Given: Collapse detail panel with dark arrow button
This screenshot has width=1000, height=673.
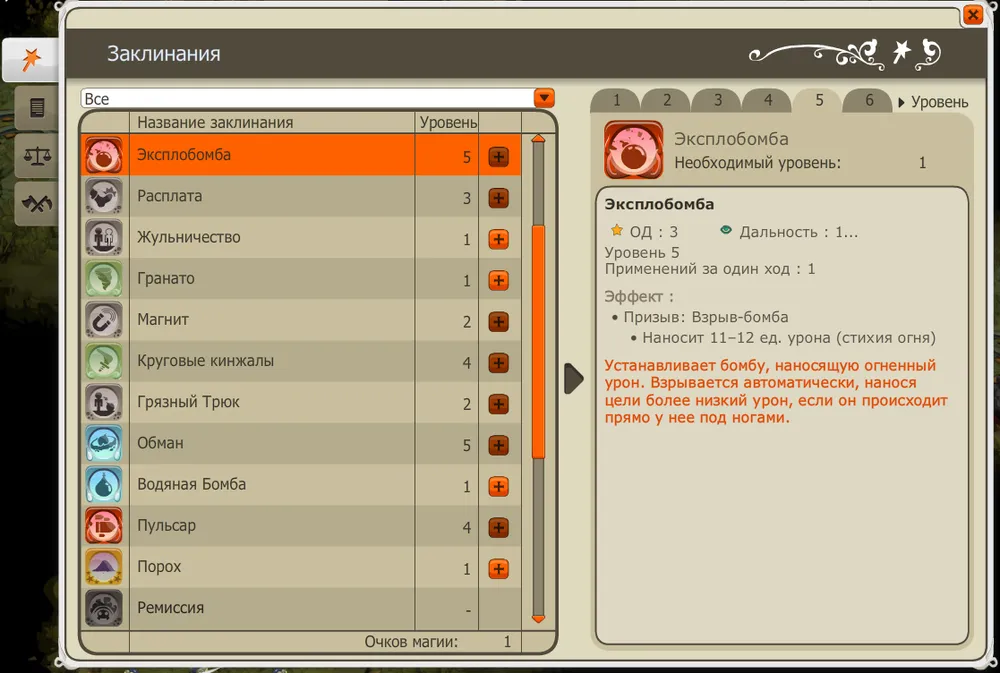Looking at the screenshot, I should click(x=574, y=379).
